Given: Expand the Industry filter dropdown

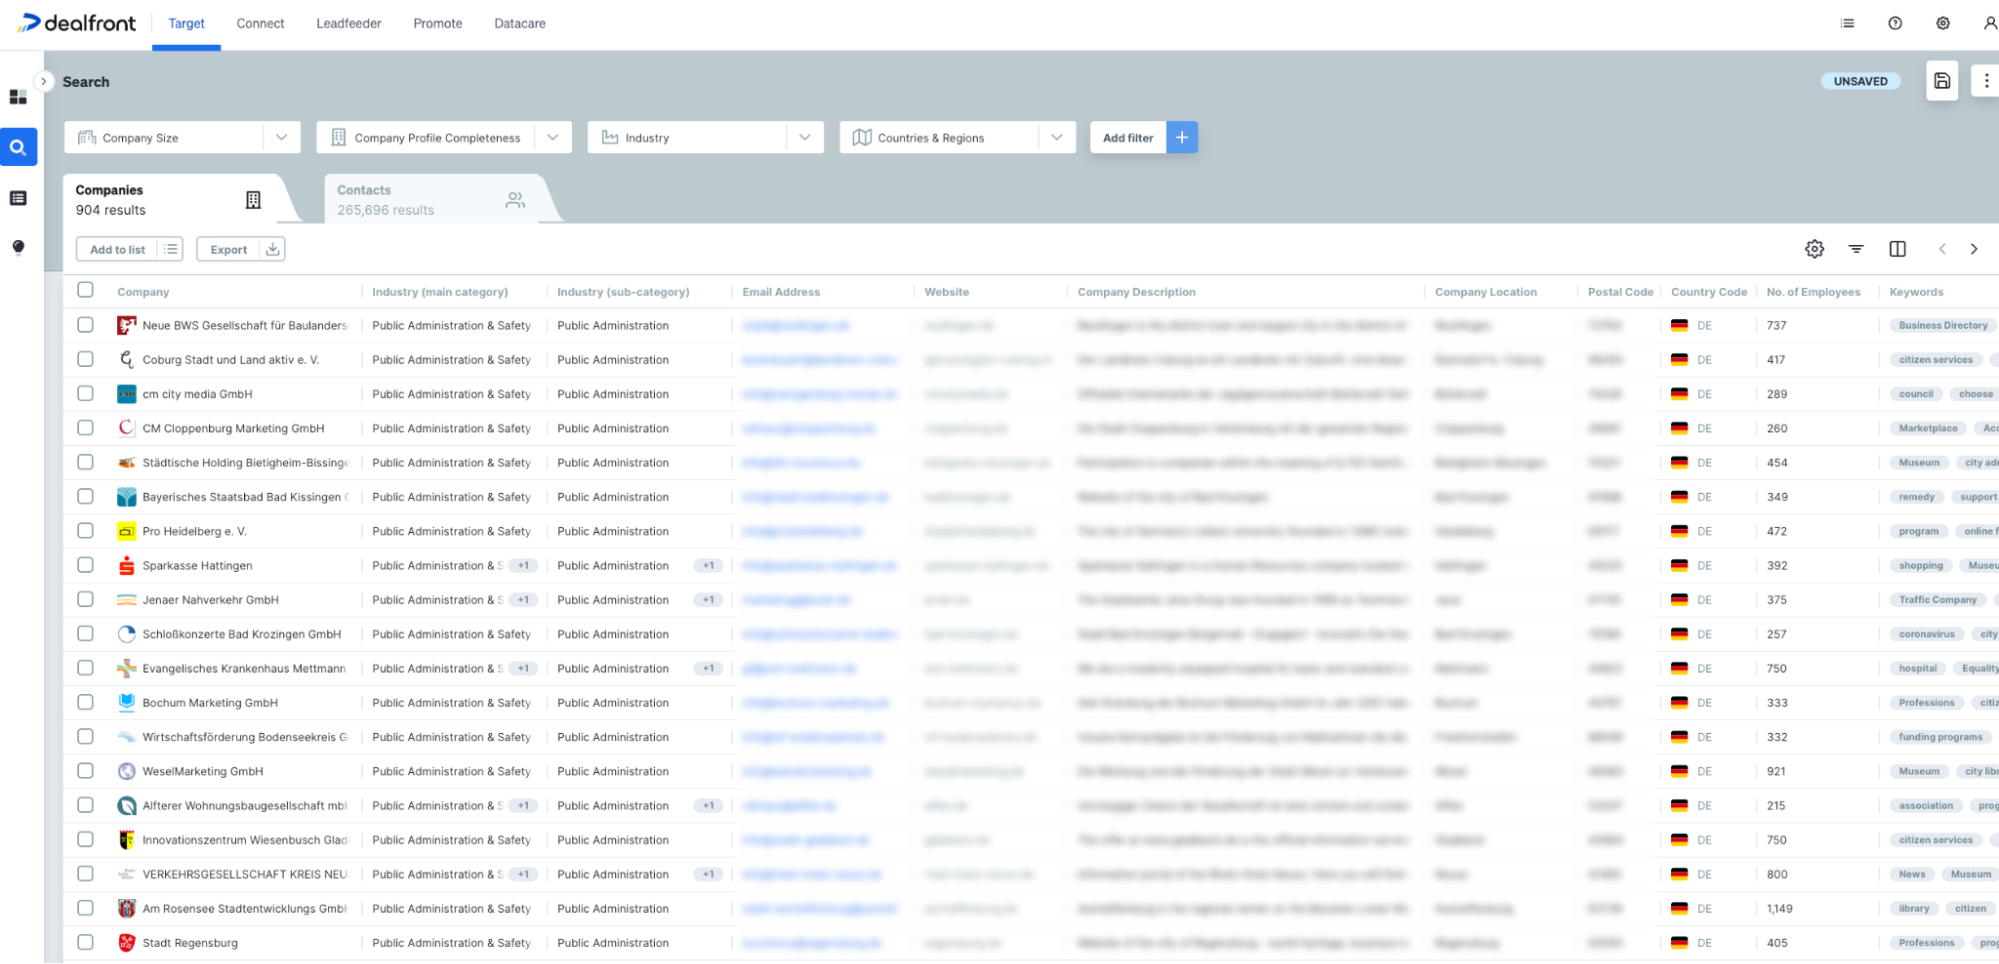Looking at the screenshot, I should (805, 137).
